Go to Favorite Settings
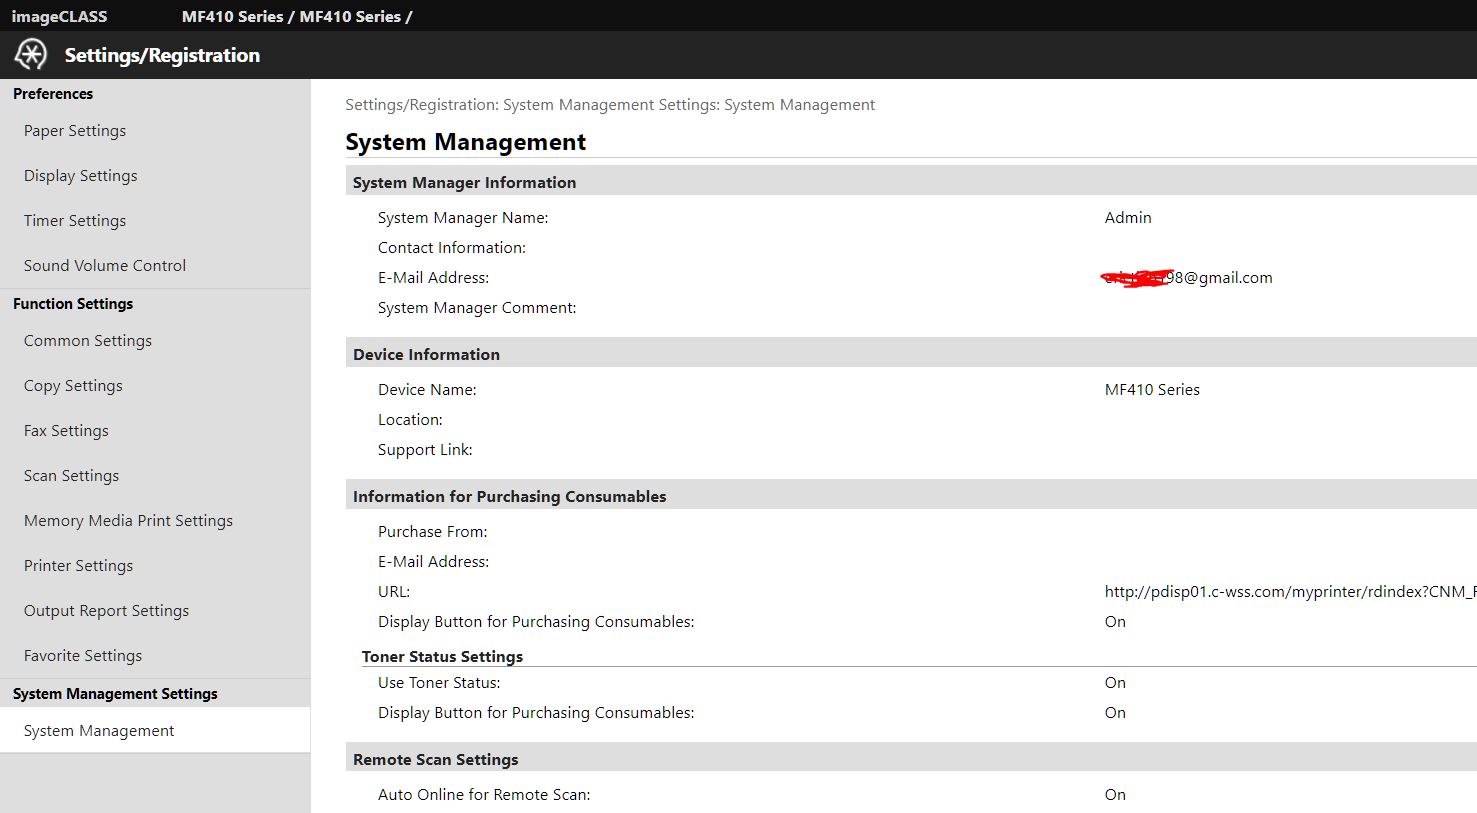 coord(83,656)
